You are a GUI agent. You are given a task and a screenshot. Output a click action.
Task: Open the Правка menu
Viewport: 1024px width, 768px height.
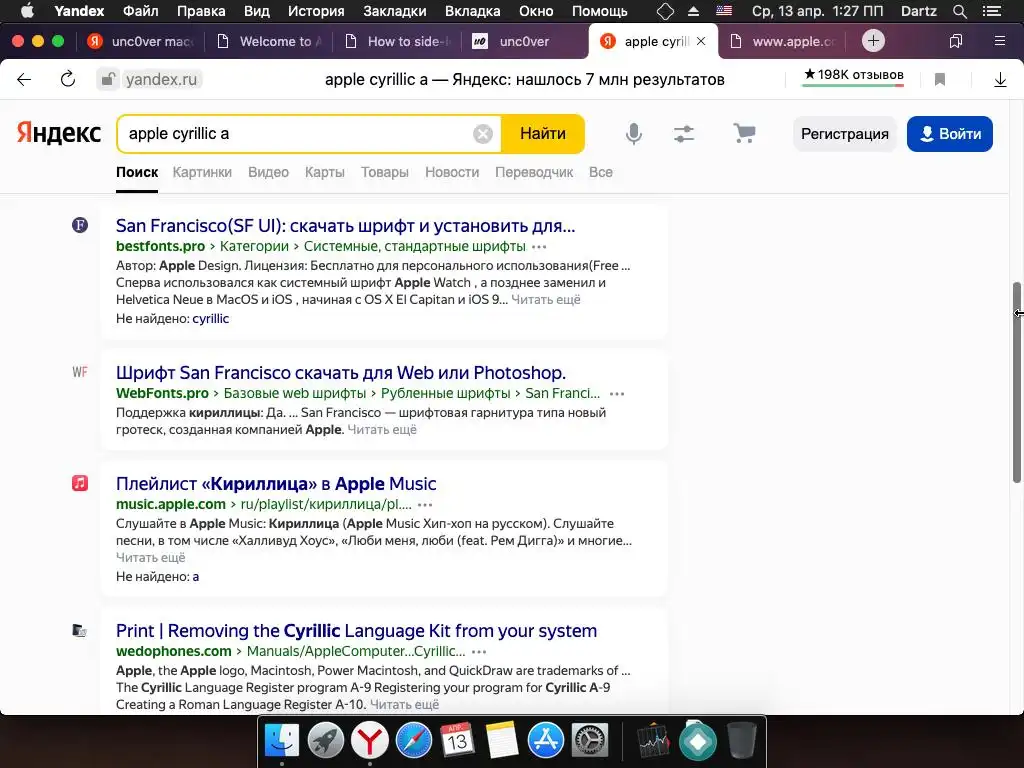[x=201, y=11]
